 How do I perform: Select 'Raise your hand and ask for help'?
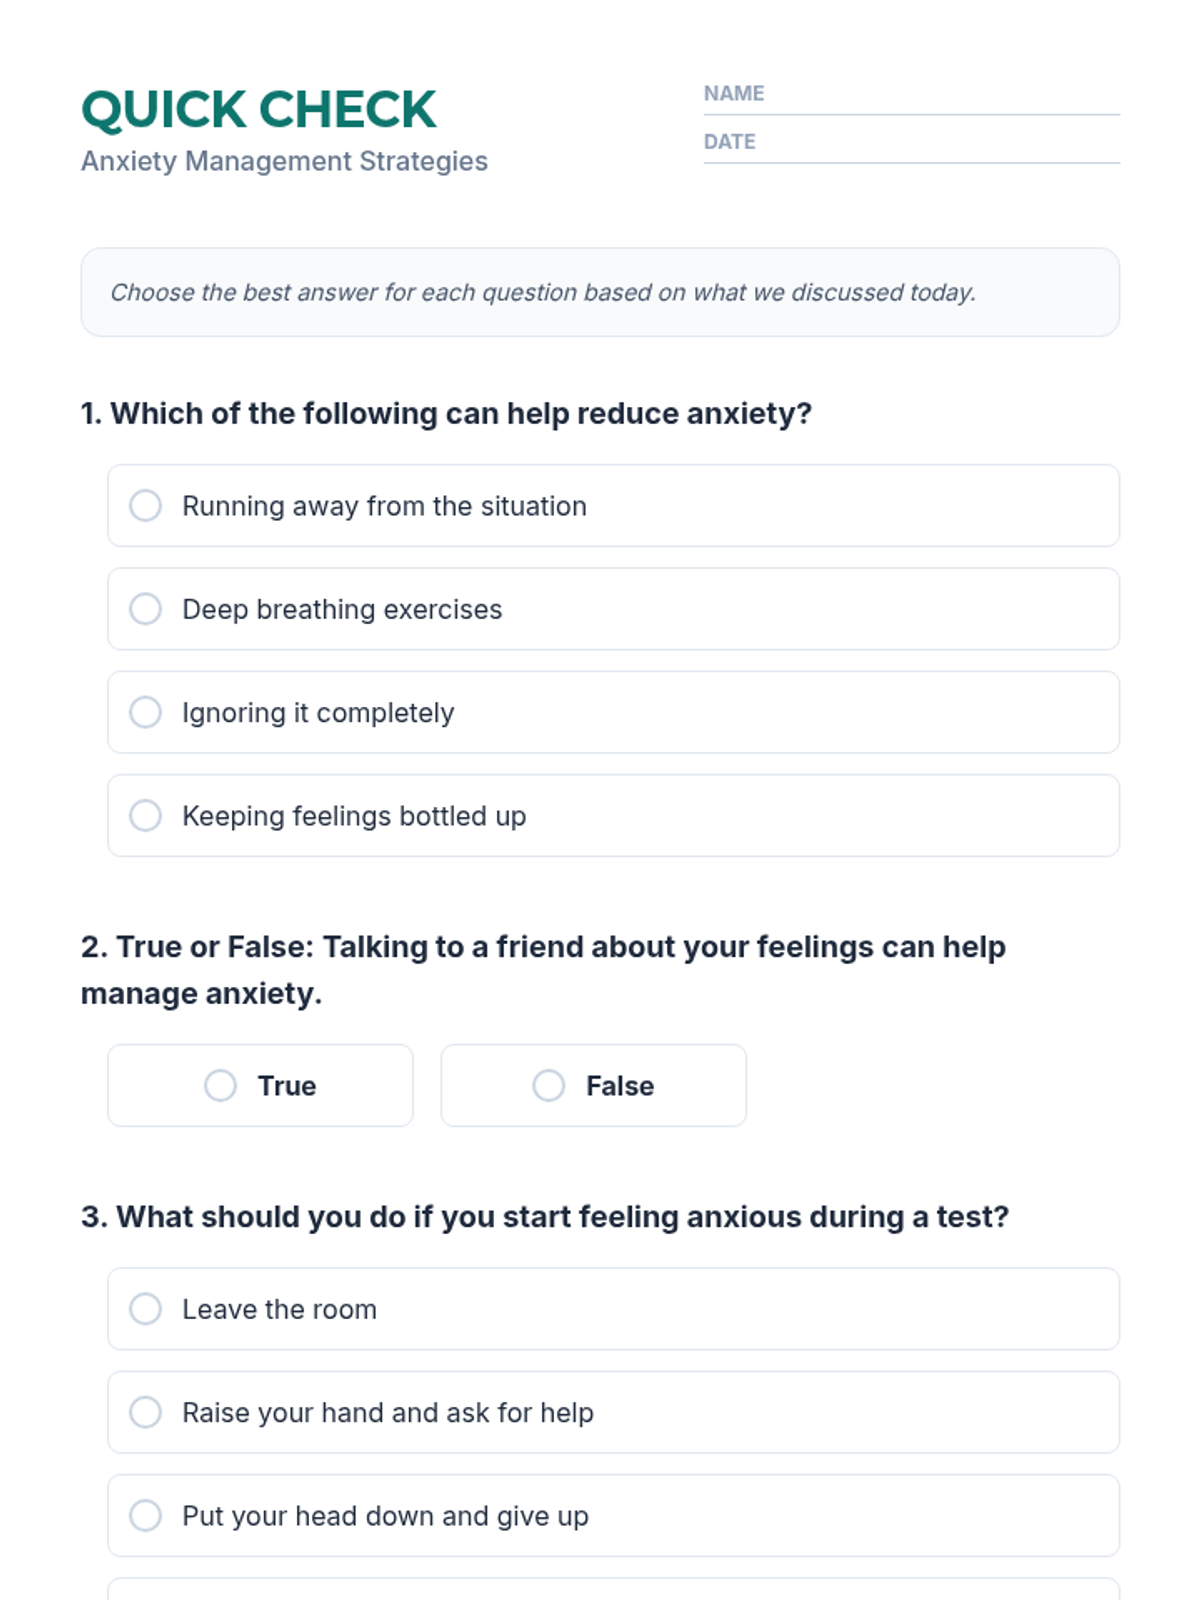(x=145, y=1413)
